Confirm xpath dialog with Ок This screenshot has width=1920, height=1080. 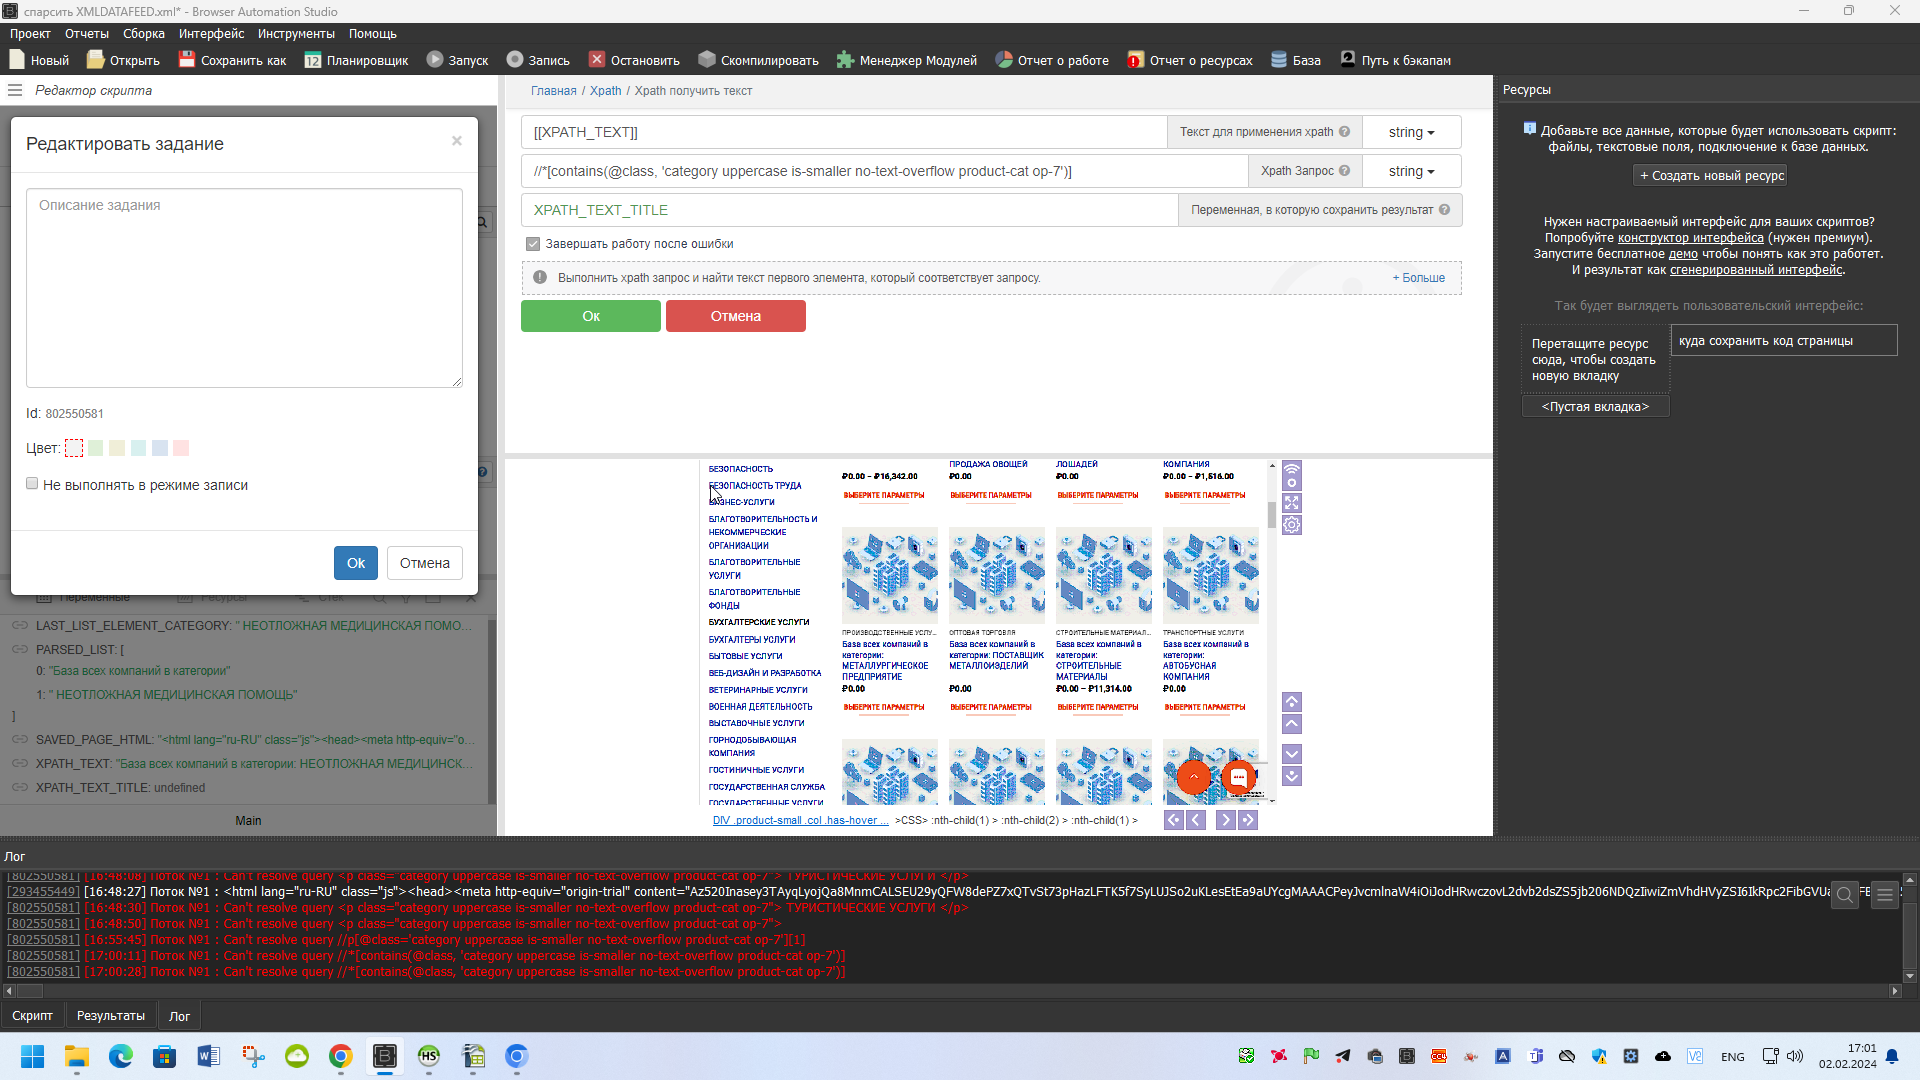(590, 316)
